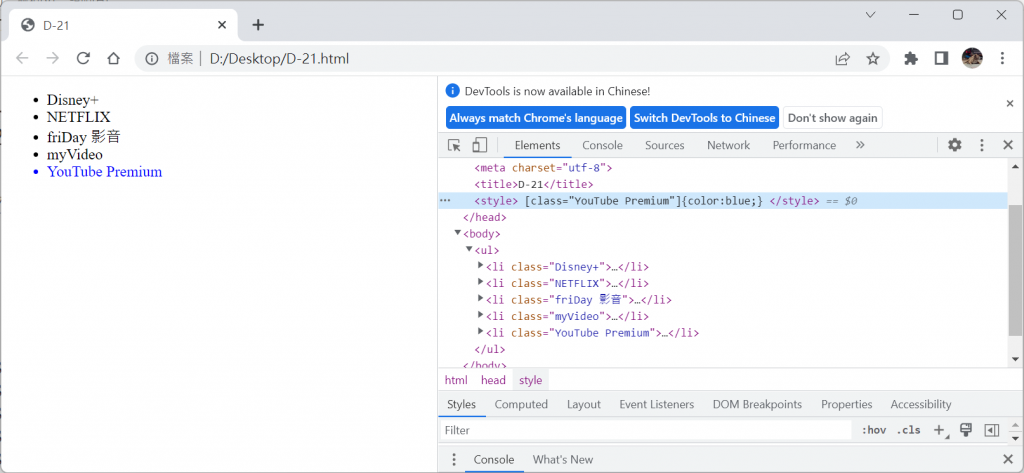The image size is (1024, 473).
Task: Toggle the computed styles sidebar icon
Action: pyautogui.click(x=992, y=430)
